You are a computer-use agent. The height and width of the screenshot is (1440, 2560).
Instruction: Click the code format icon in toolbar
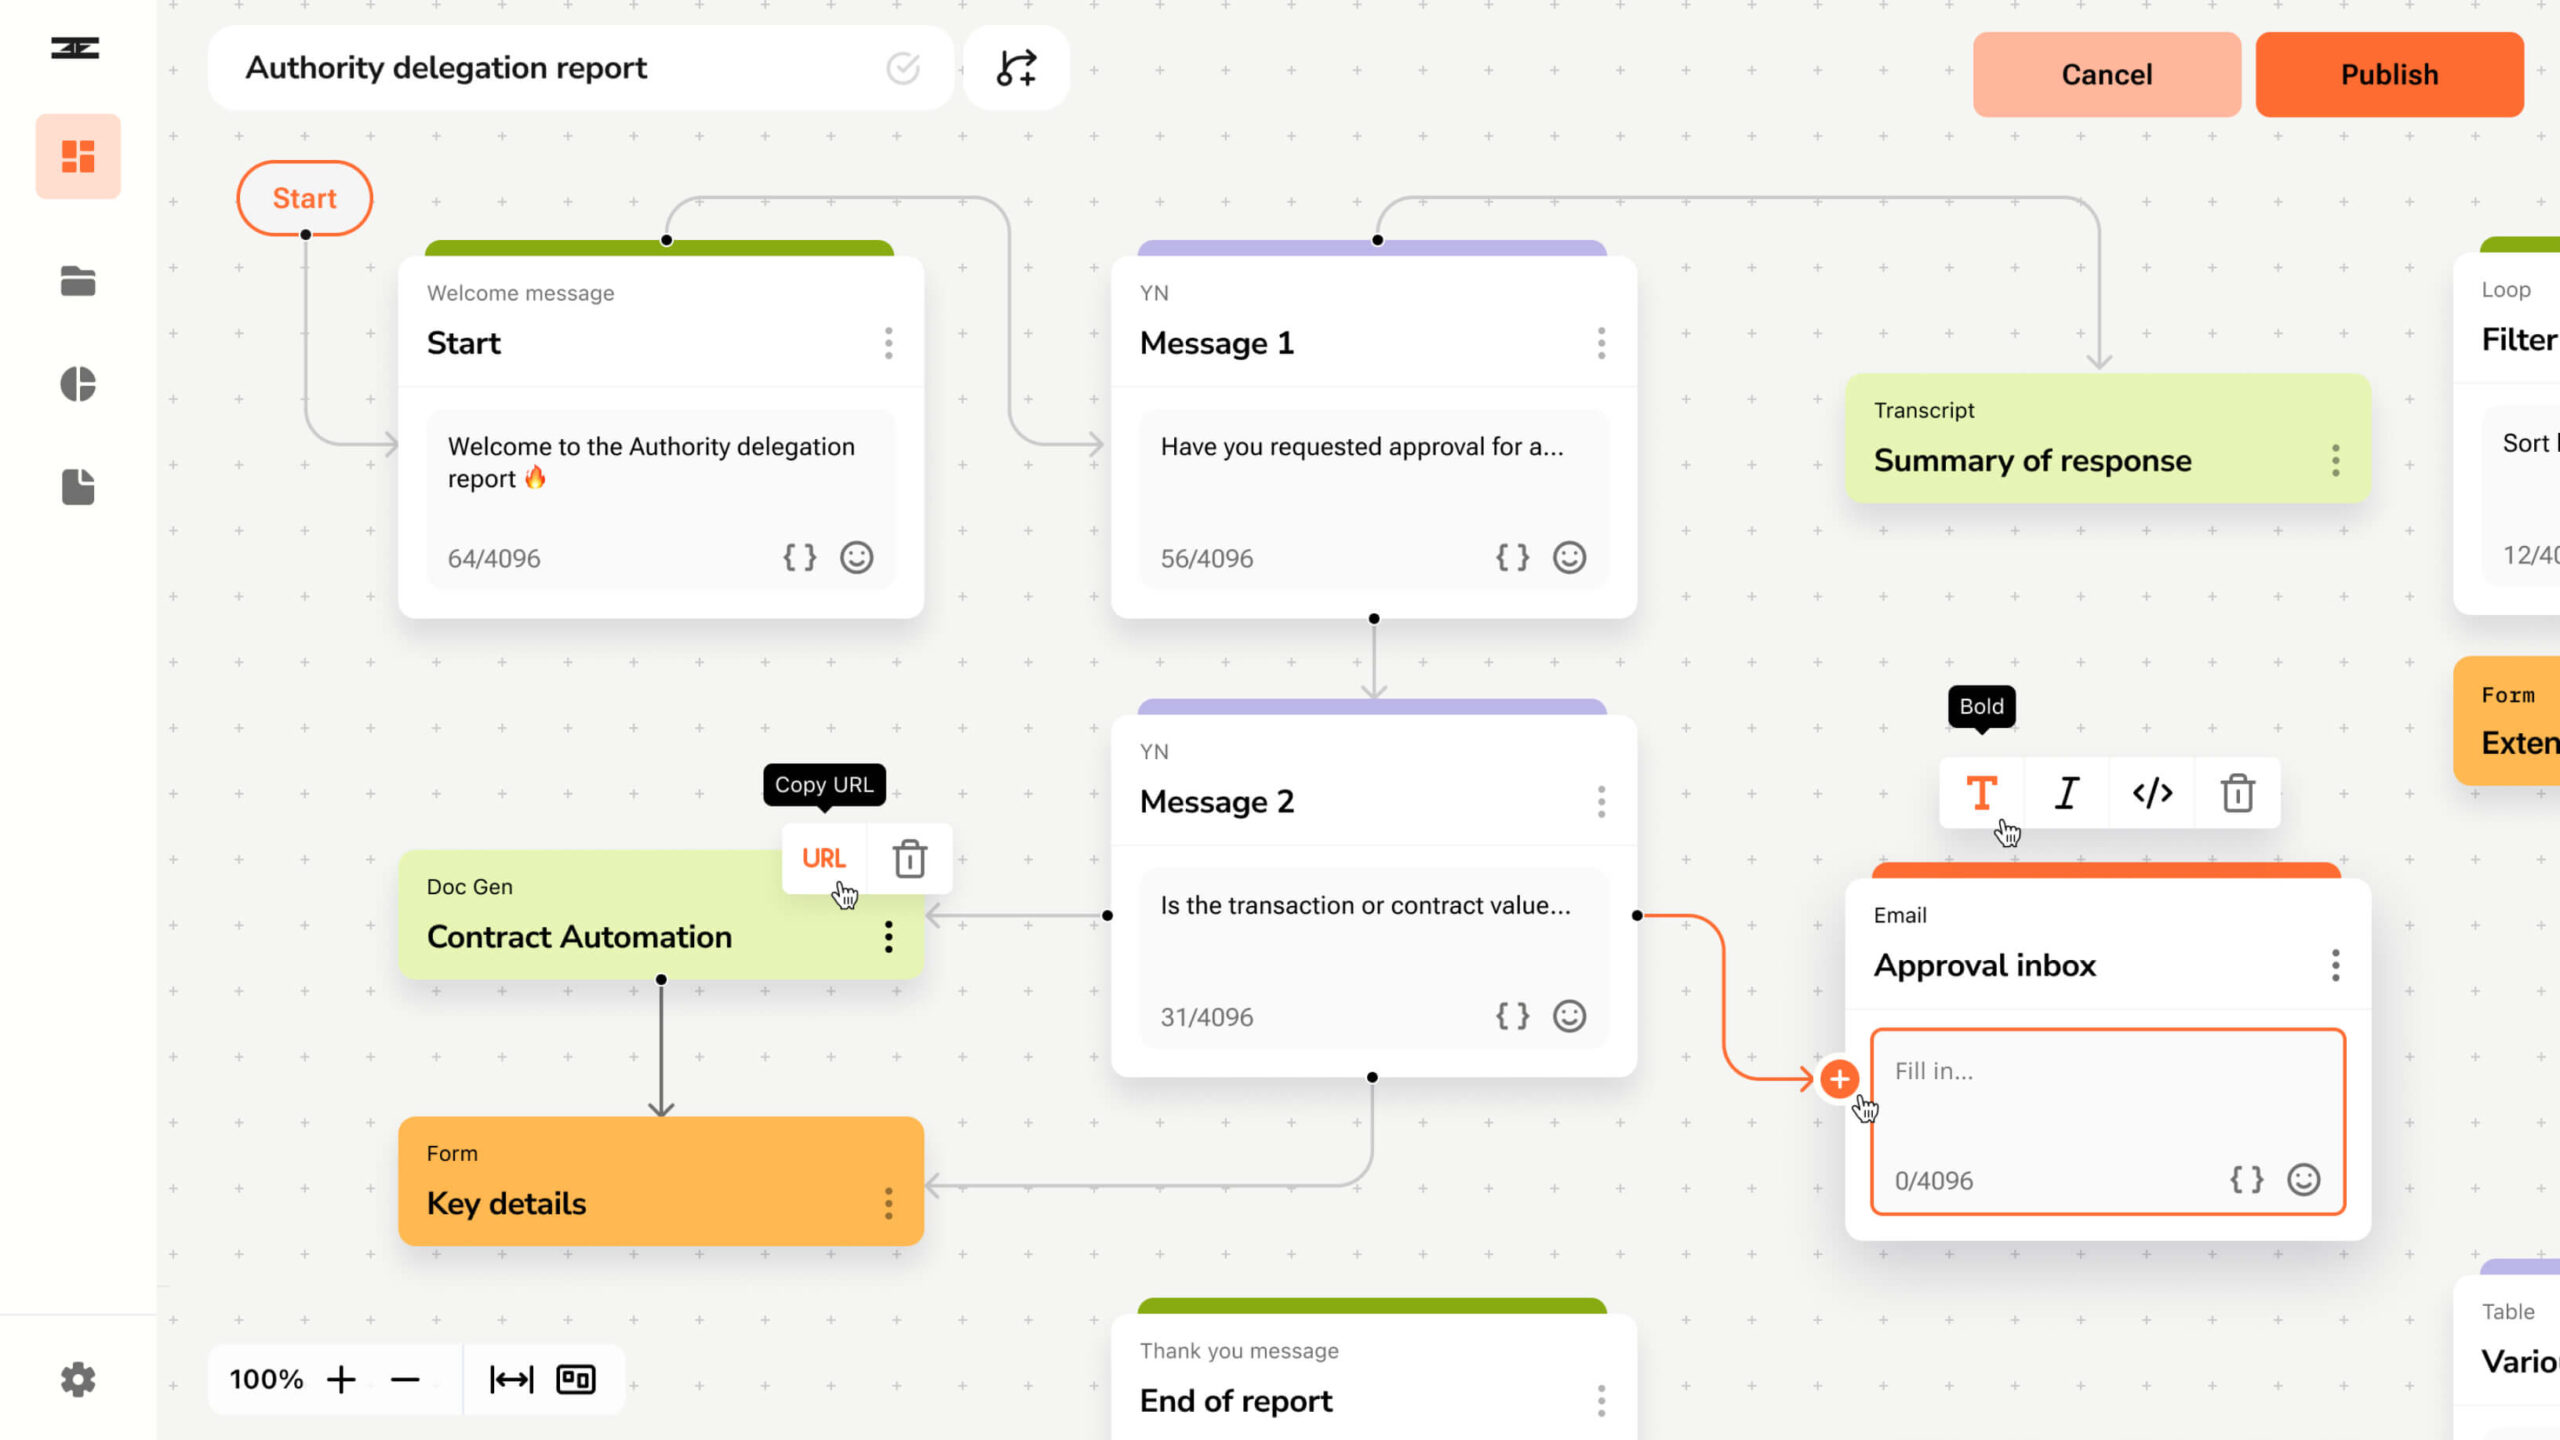(2152, 793)
